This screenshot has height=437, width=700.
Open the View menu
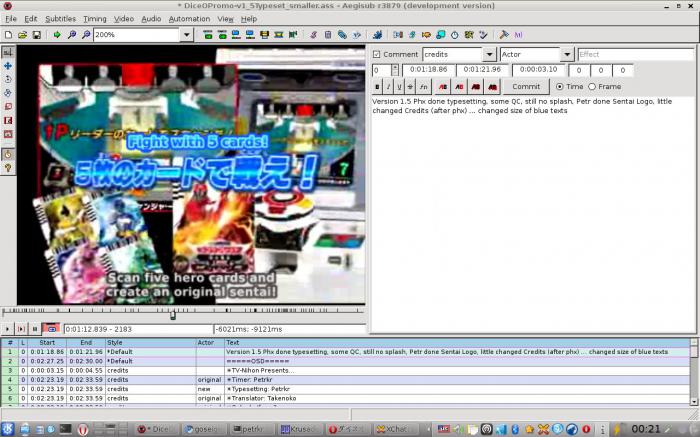(x=225, y=19)
